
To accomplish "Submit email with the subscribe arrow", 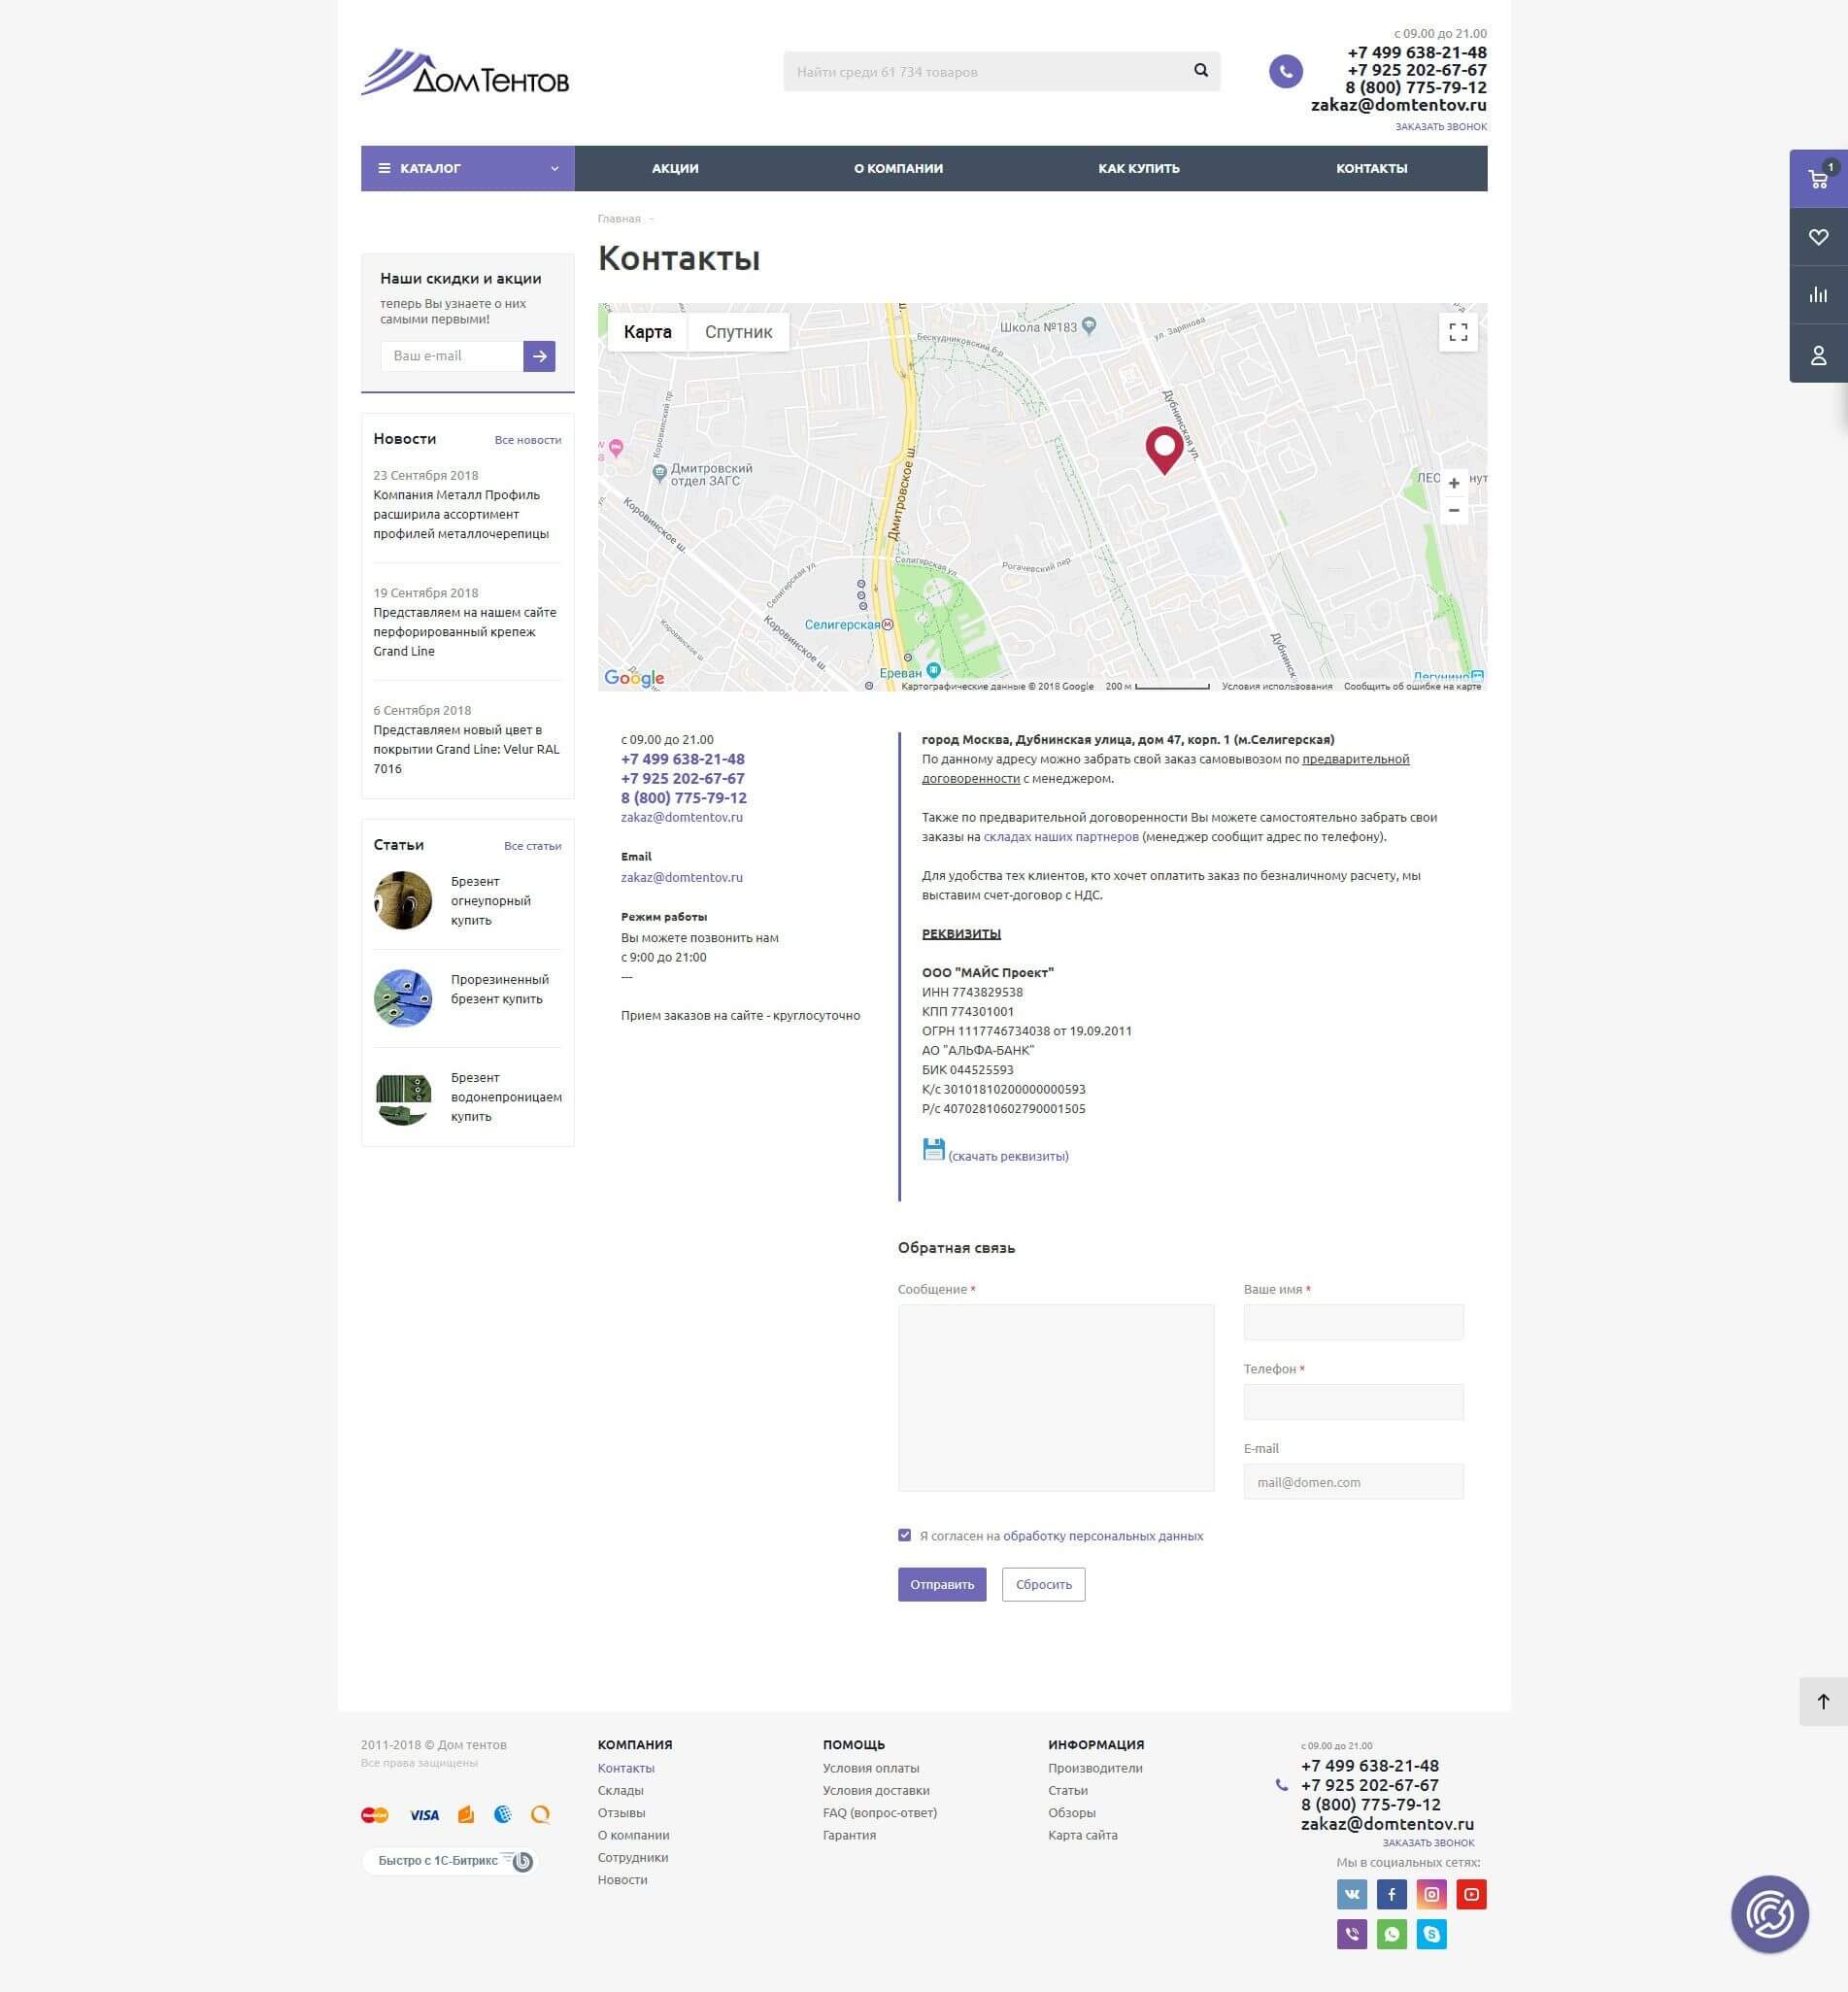I will click(x=539, y=356).
